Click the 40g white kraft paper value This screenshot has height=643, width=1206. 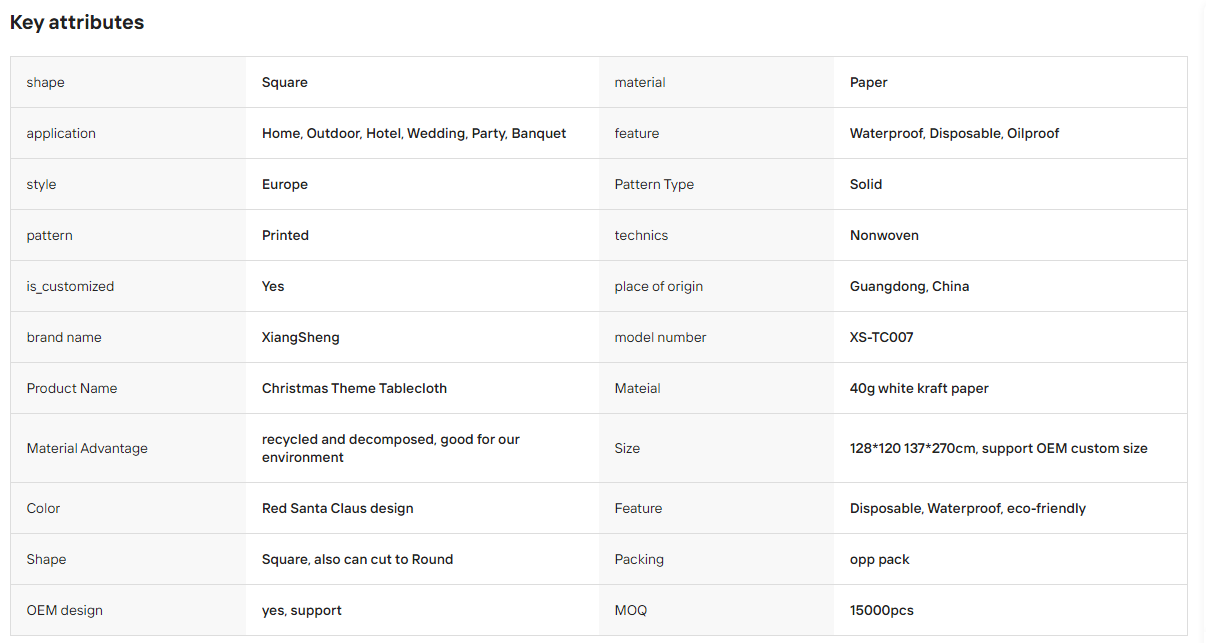(919, 388)
